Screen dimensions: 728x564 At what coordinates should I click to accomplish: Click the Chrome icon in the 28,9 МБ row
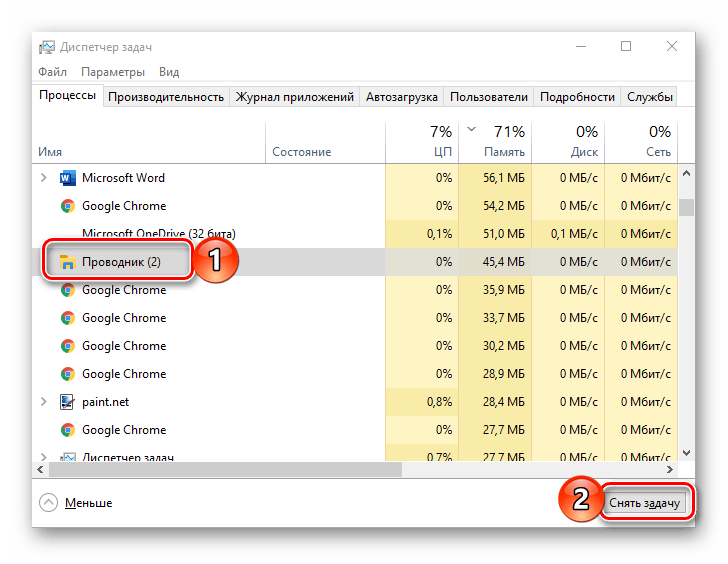68,374
